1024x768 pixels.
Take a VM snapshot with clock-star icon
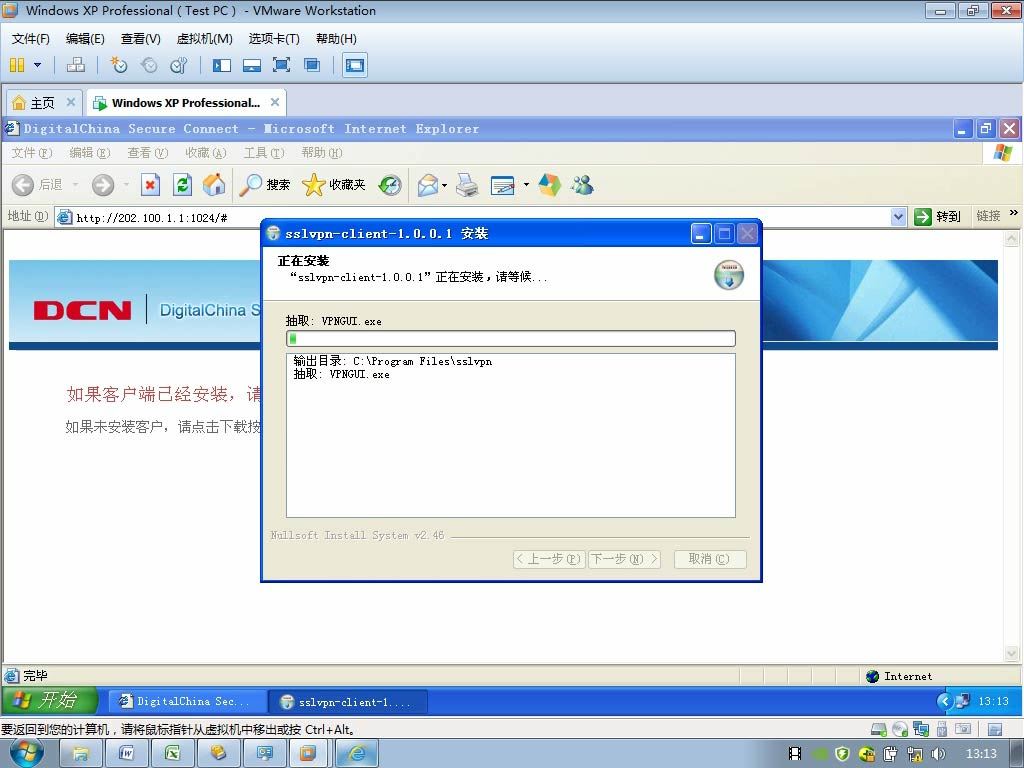pos(119,65)
